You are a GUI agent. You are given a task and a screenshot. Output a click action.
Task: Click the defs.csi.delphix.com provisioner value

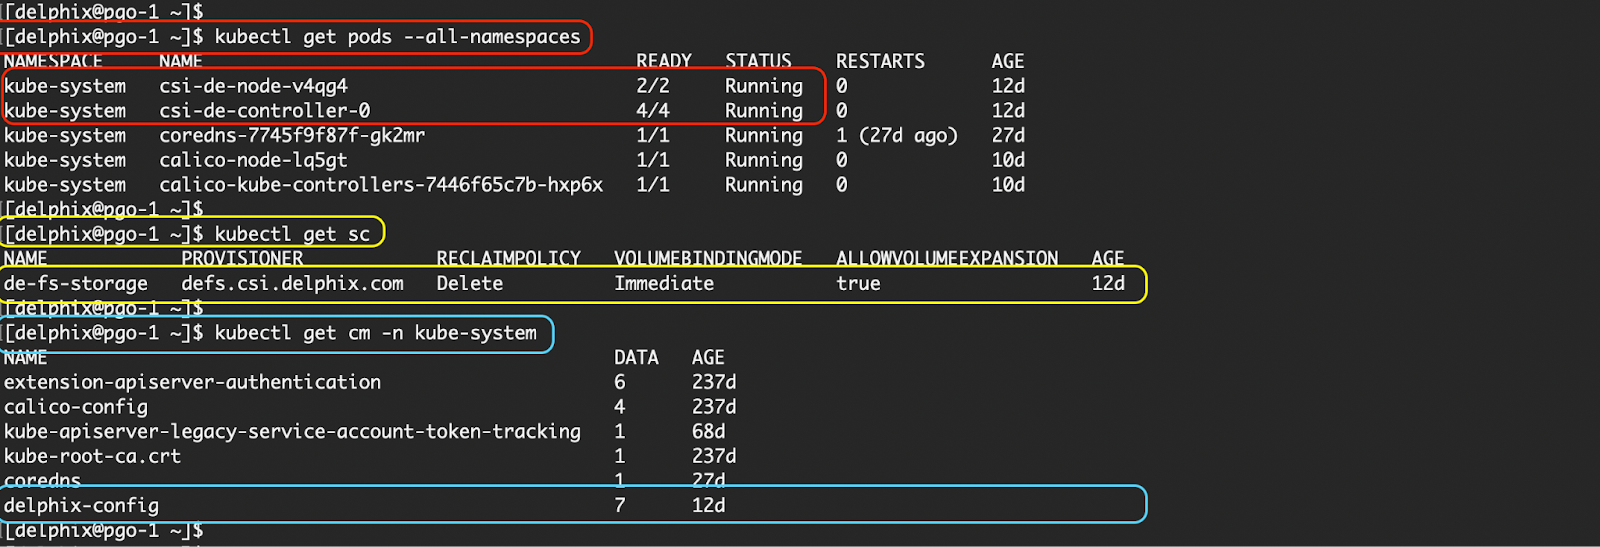(x=292, y=284)
